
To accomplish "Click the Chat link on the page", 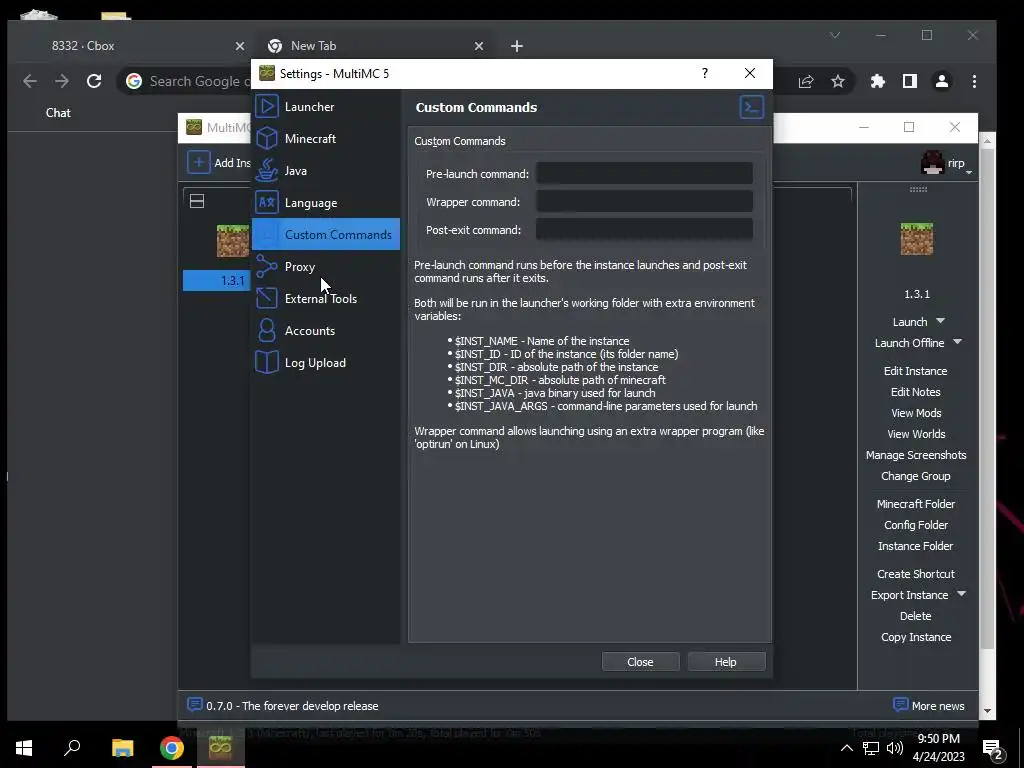I will 58,112.
